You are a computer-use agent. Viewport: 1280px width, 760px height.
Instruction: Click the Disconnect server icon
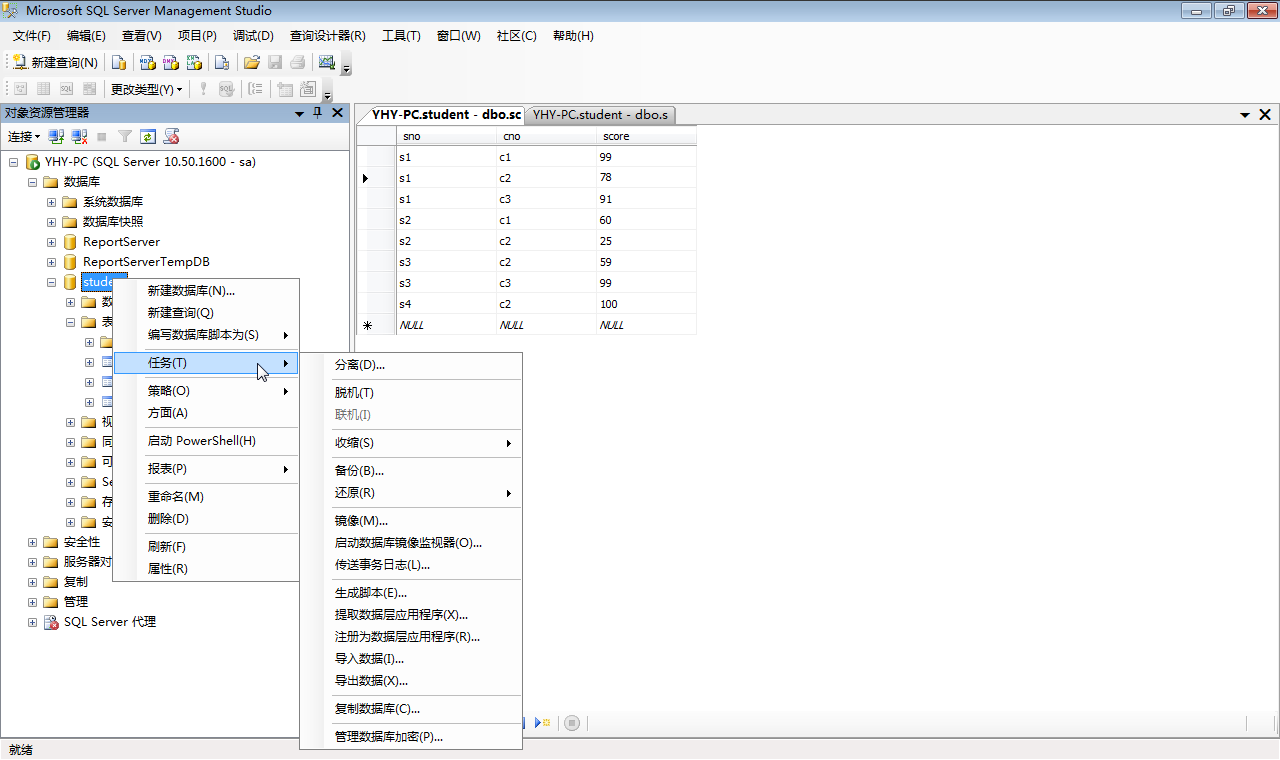(x=79, y=137)
